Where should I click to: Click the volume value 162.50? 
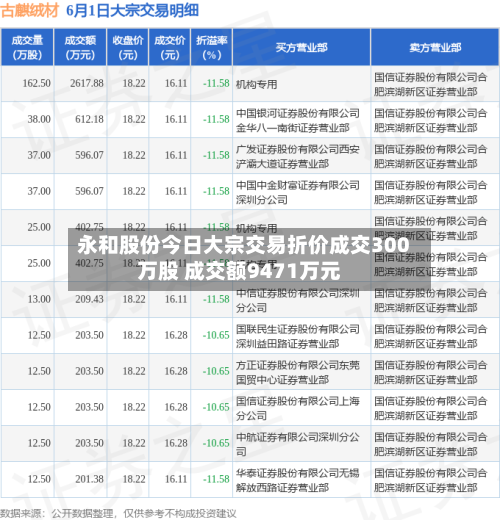point(37,83)
